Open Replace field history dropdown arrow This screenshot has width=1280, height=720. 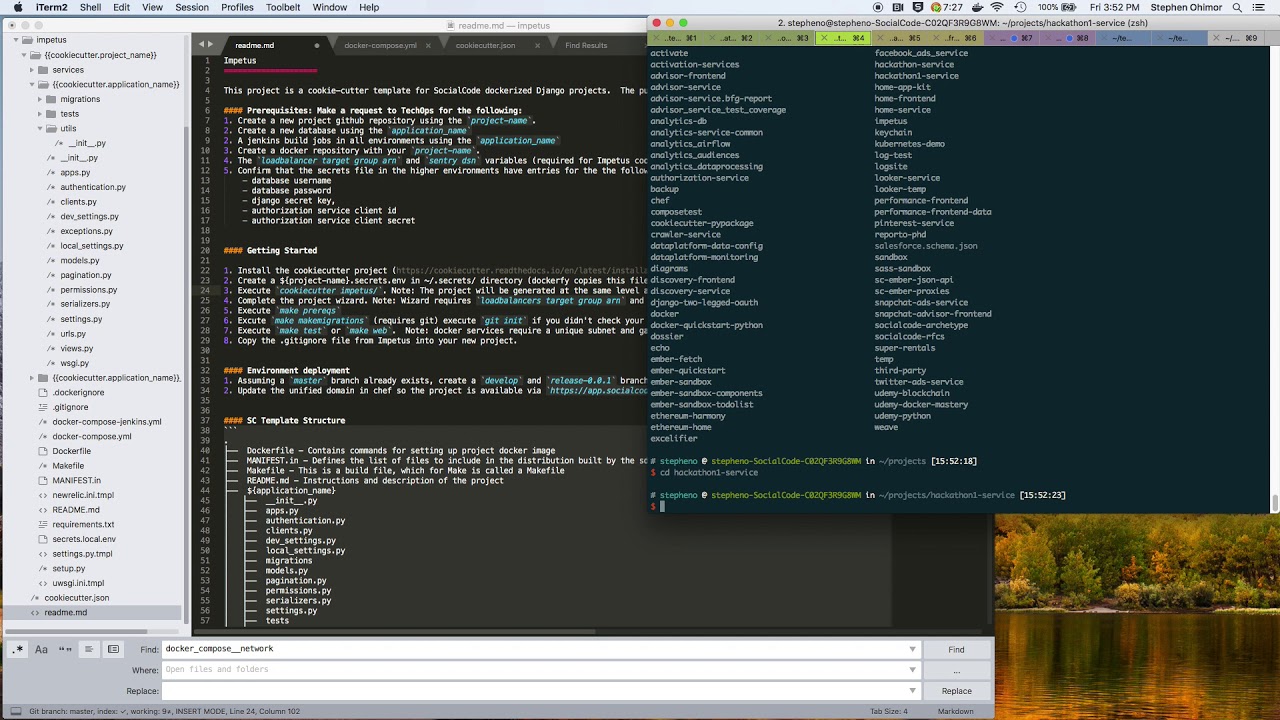(912, 691)
